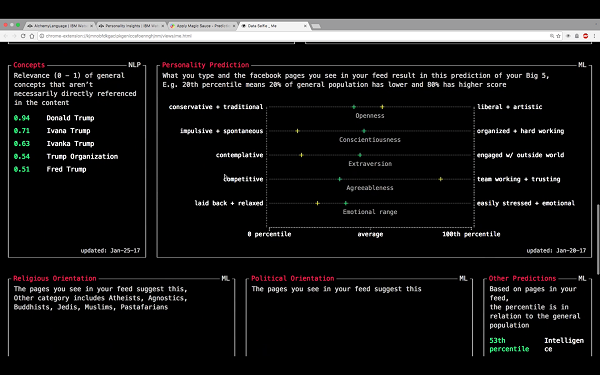Viewport: 600px width, 375px height.
Task: Click the zoom magnifier icon in address bar
Action: (552, 36)
